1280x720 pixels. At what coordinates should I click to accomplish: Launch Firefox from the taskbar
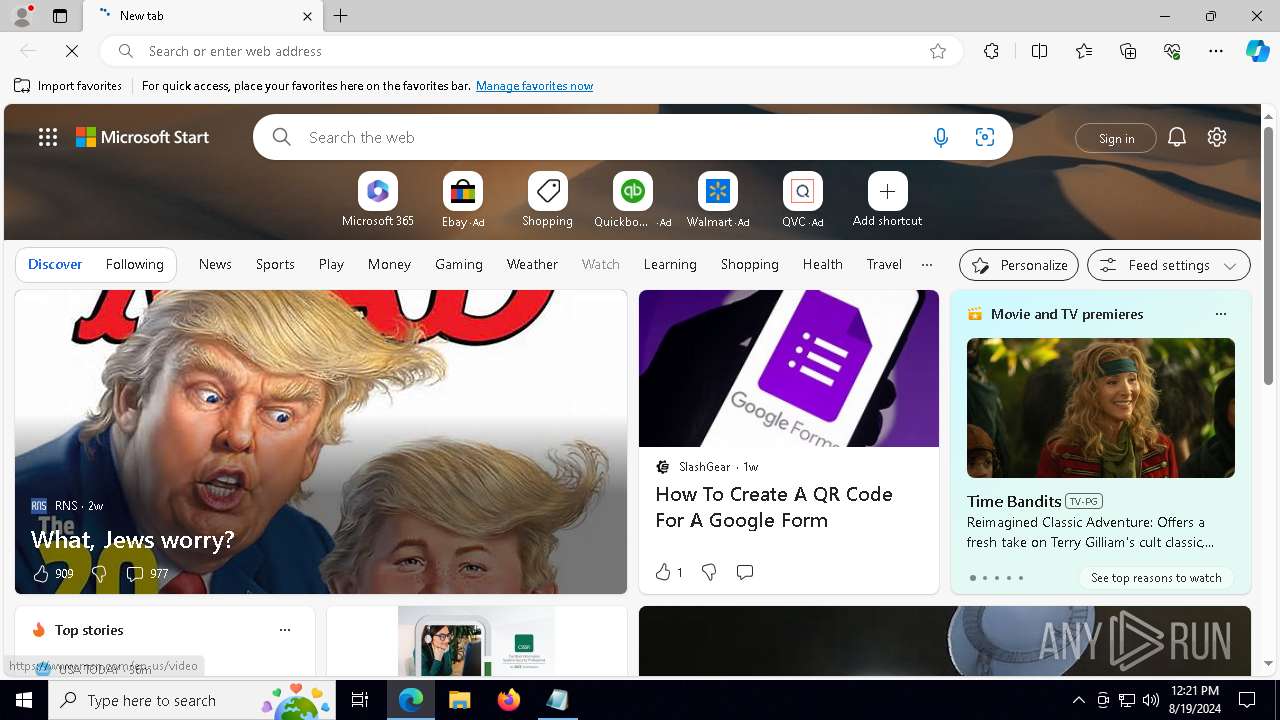pos(509,700)
